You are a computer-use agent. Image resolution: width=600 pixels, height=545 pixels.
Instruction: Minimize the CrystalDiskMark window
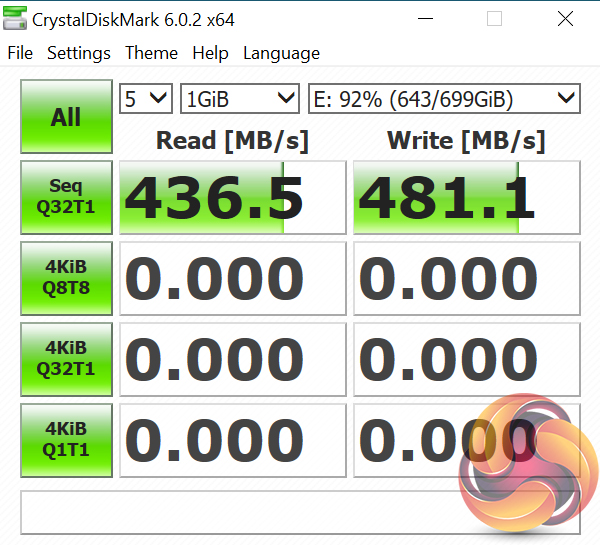(425, 18)
